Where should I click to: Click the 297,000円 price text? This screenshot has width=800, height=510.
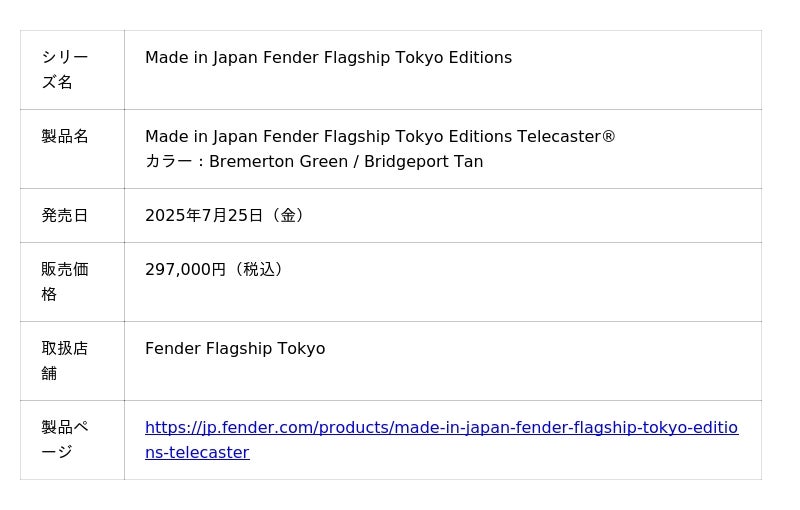(x=185, y=270)
